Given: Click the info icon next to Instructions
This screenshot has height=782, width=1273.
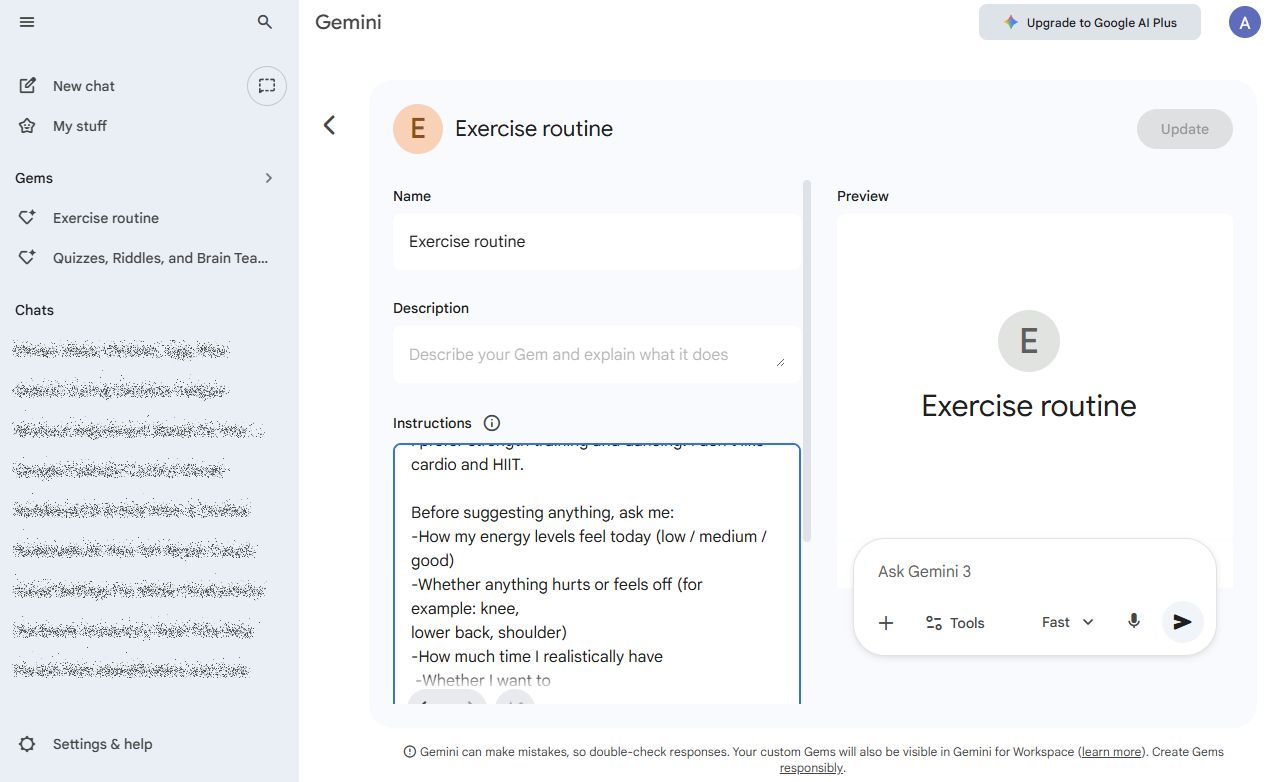Looking at the screenshot, I should tap(492, 423).
